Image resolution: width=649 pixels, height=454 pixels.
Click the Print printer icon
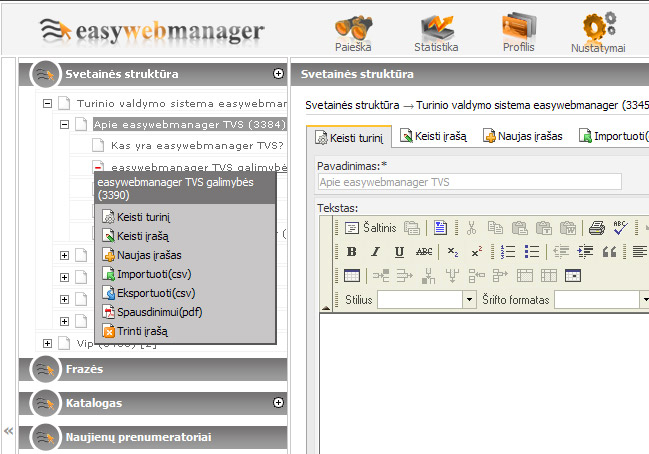pyautogui.click(x=596, y=228)
